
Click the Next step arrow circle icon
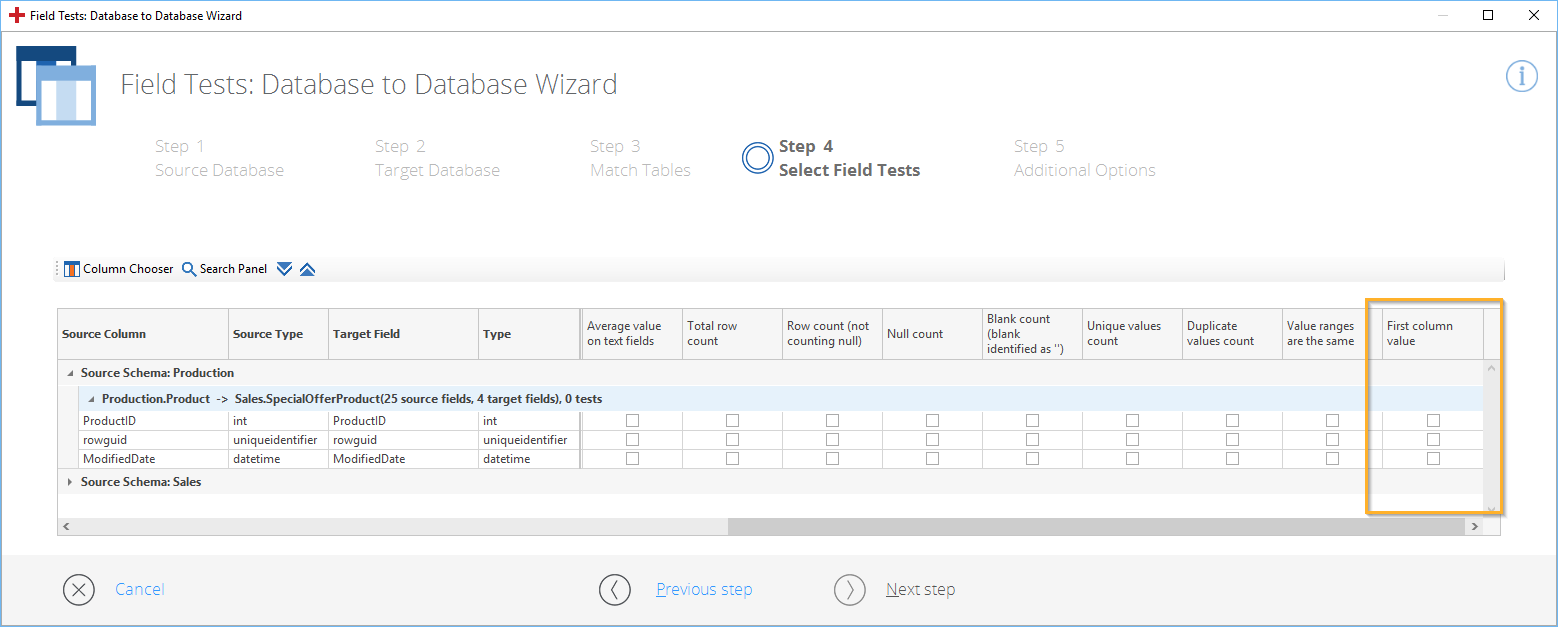click(850, 590)
